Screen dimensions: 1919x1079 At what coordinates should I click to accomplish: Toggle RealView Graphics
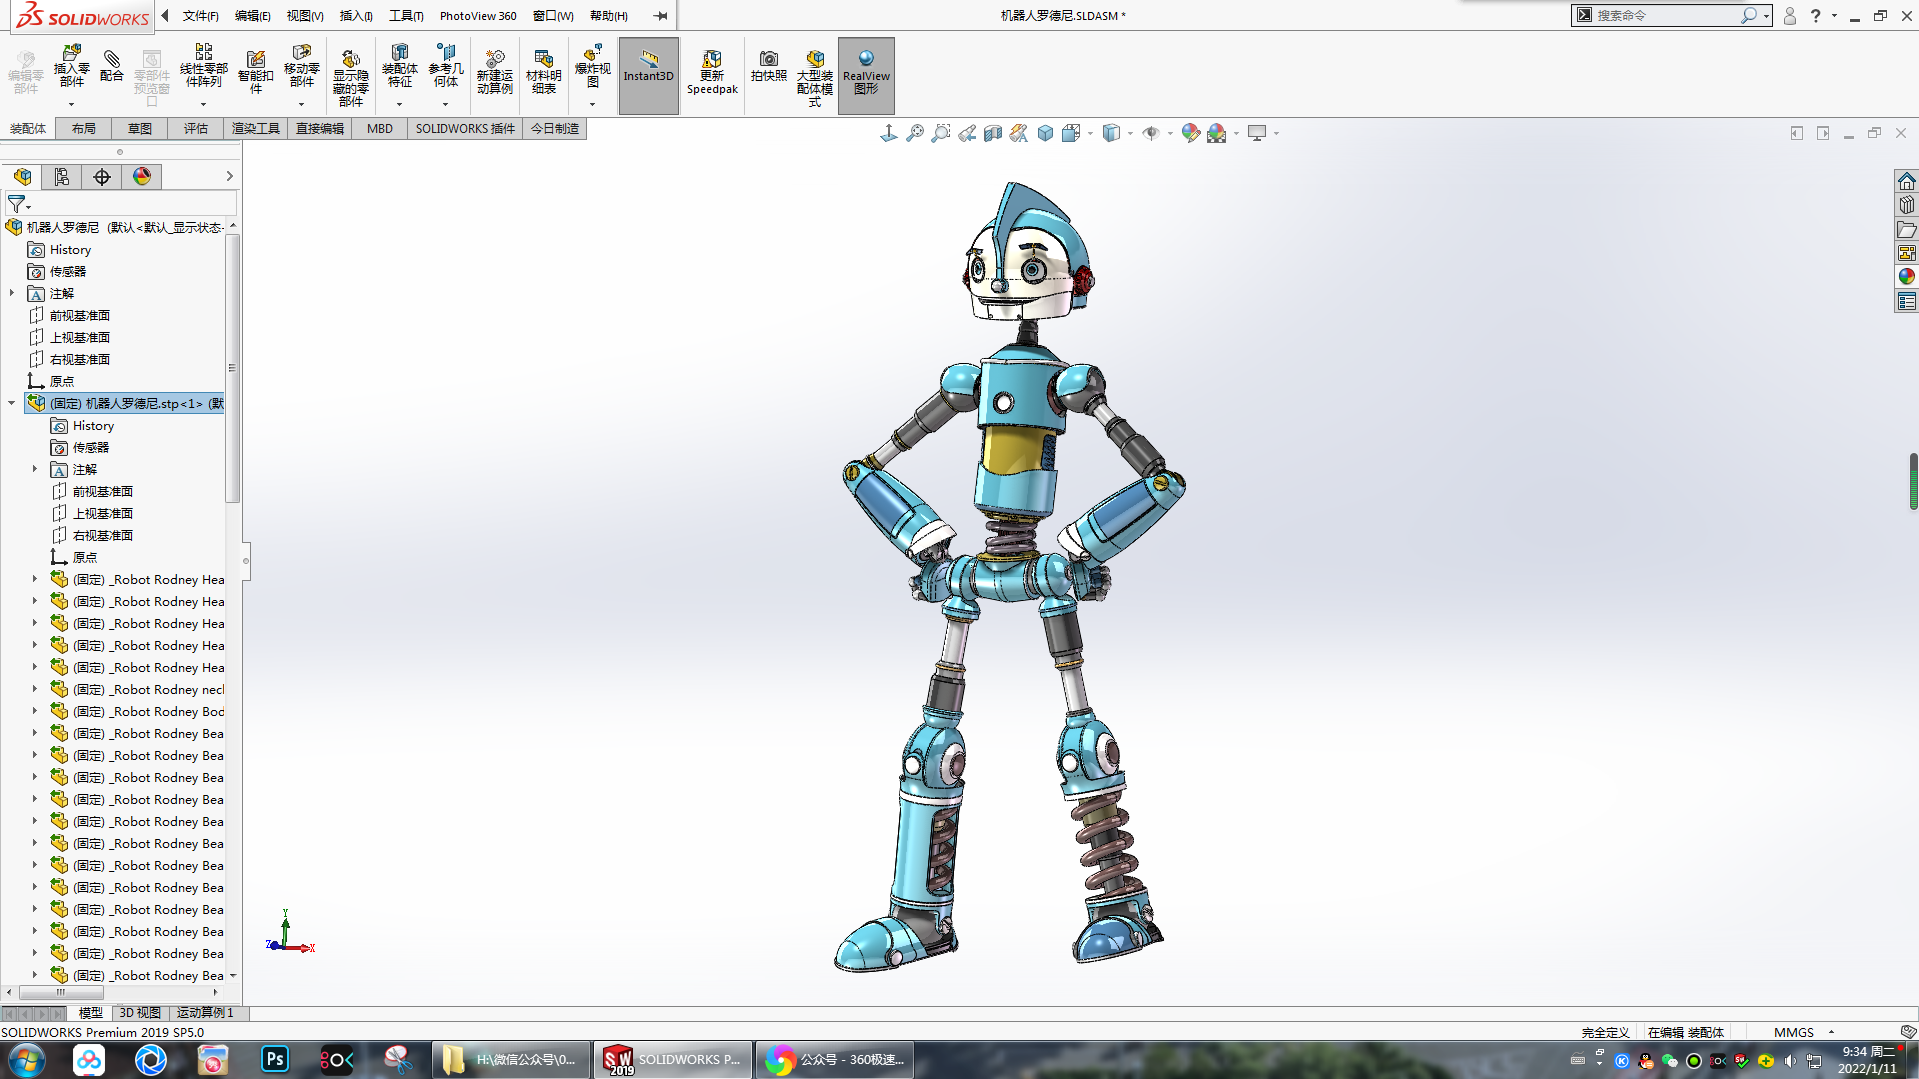point(866,76)
